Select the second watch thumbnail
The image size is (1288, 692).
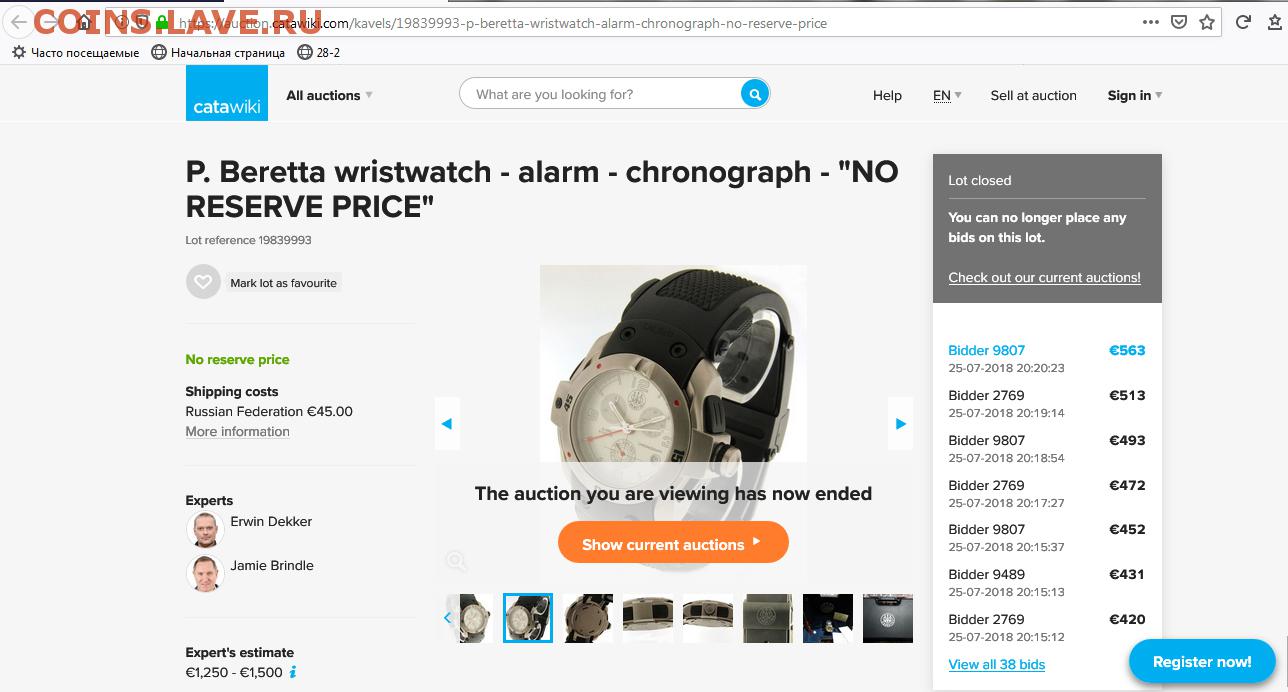click(x=527, y=618)
